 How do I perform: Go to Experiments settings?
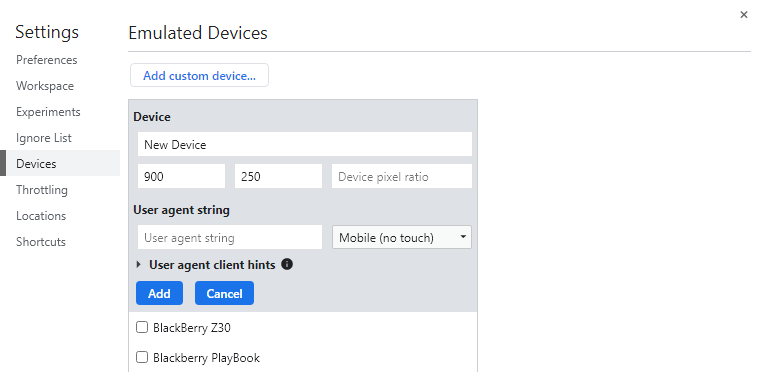[x=48, y=112]
